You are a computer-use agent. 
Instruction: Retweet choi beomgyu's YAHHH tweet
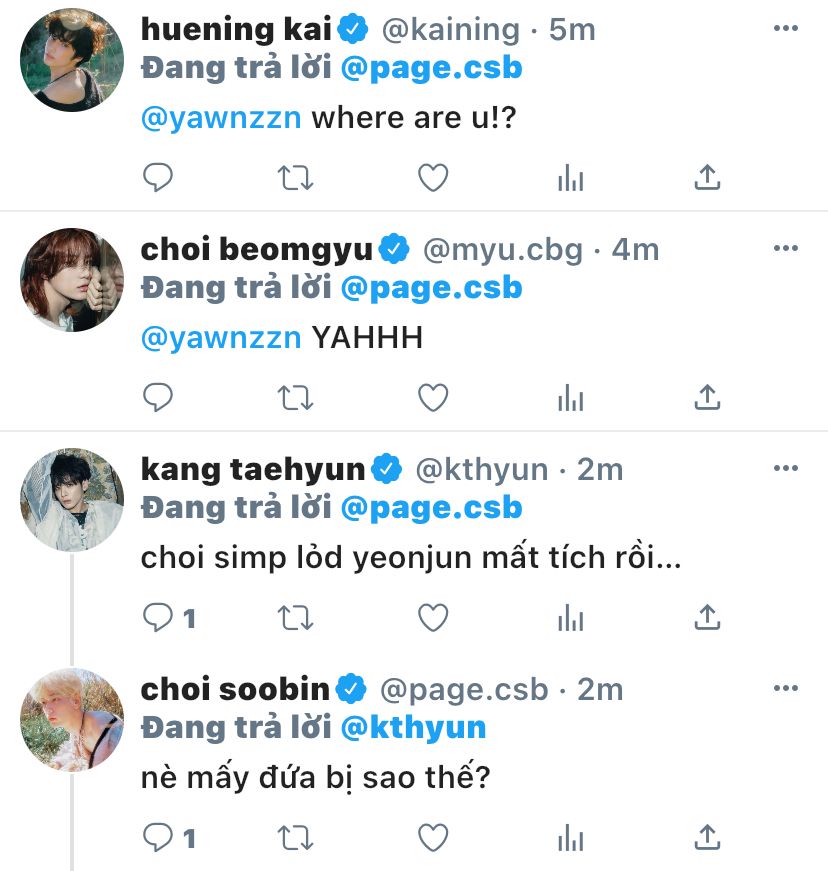pos(294,398)
